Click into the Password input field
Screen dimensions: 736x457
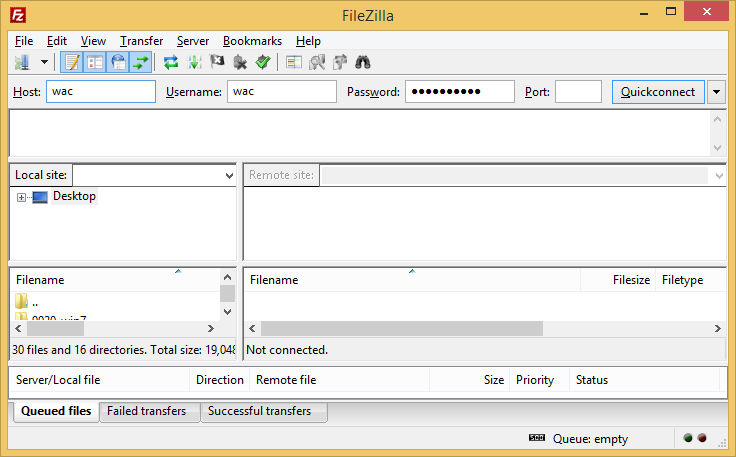[x=460, y=91]
